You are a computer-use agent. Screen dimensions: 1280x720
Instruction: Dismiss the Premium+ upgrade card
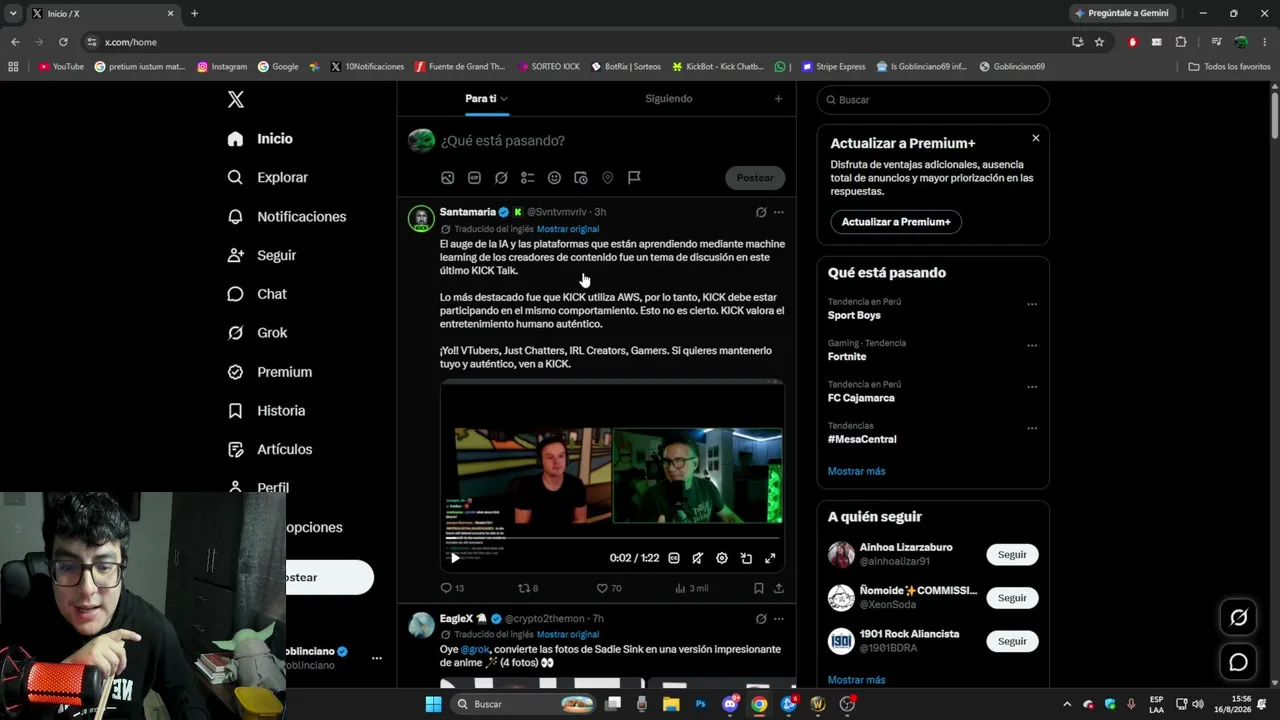point(1036,138)
